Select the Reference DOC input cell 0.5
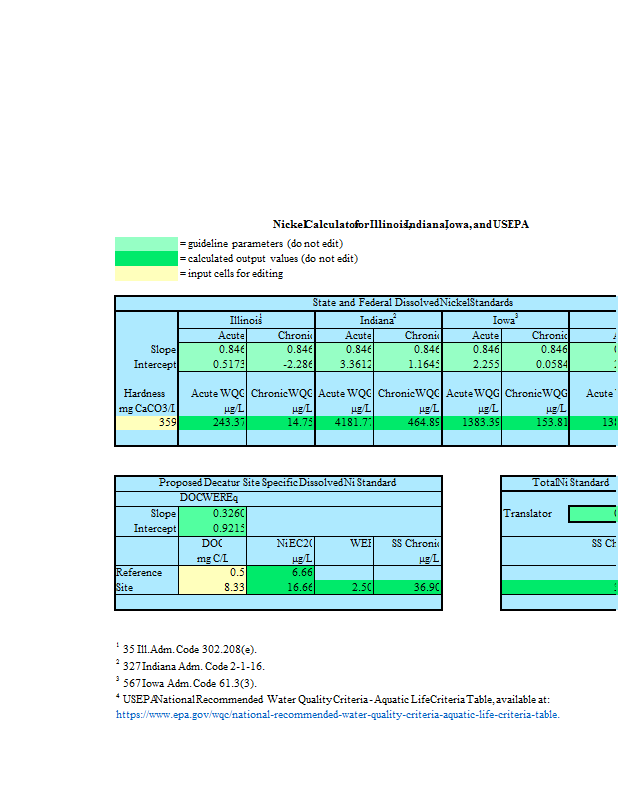 [212, 572]
